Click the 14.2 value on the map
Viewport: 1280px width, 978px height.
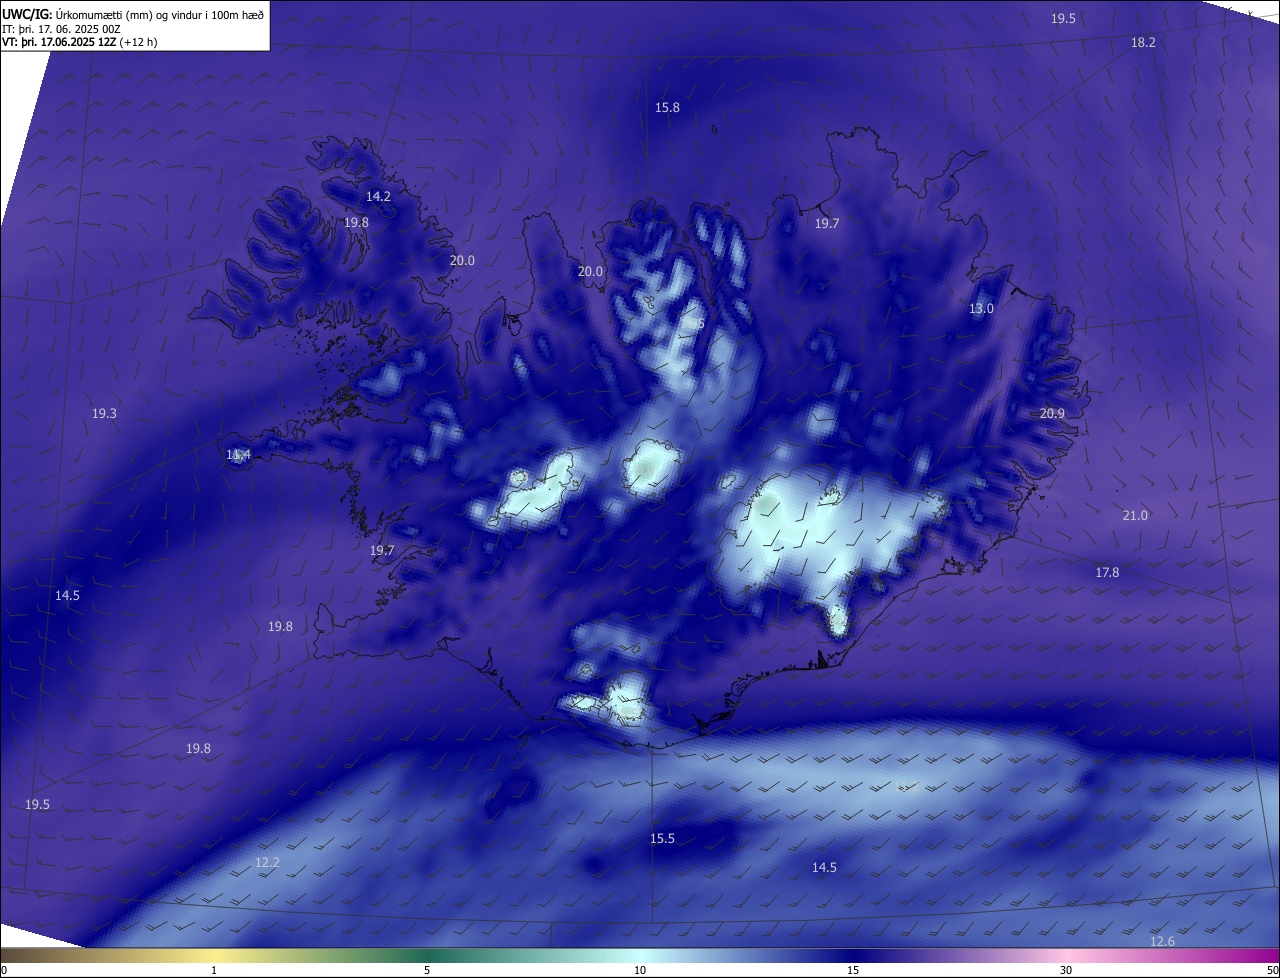click(378, 197)
